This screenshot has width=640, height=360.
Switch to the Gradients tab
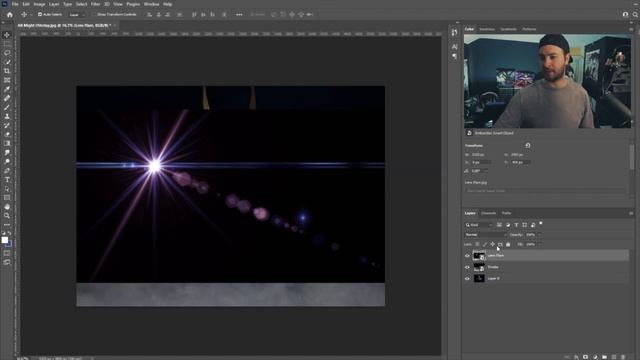[509, 29]
